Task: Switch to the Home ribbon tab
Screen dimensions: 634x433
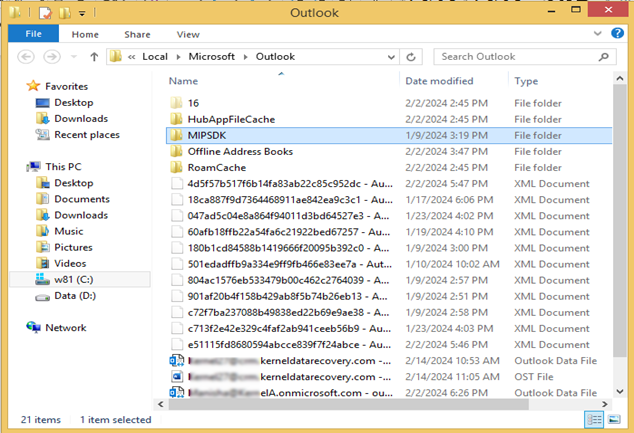Action: (x=85, y=34)
